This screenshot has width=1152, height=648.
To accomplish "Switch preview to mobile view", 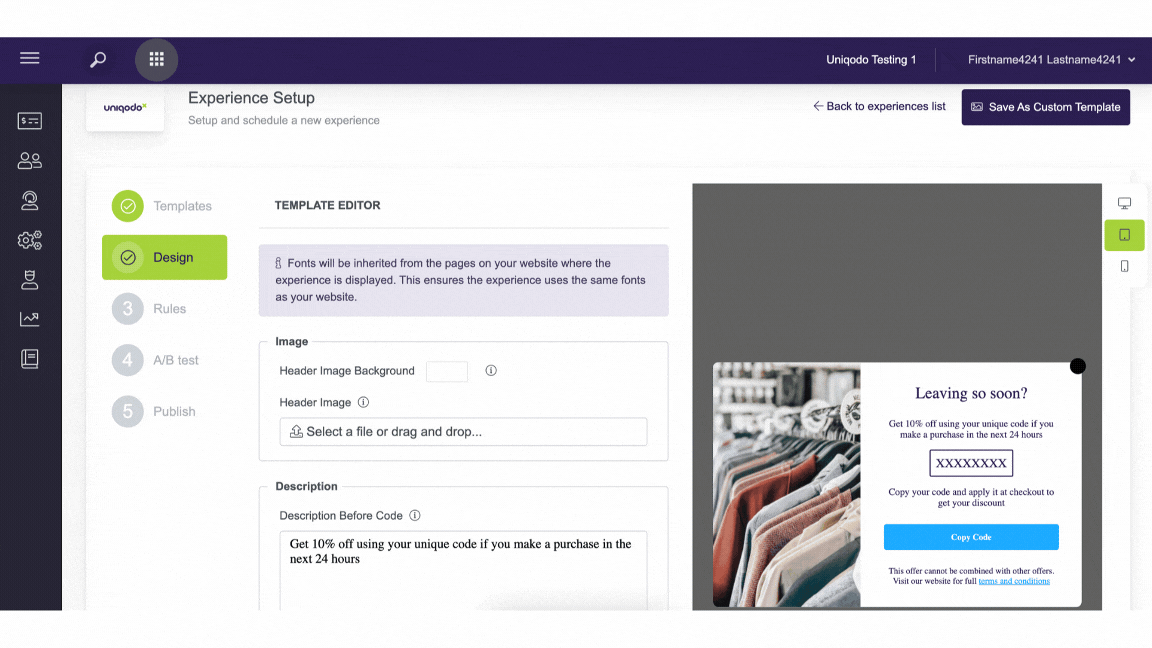I will tap(1124, 266).
